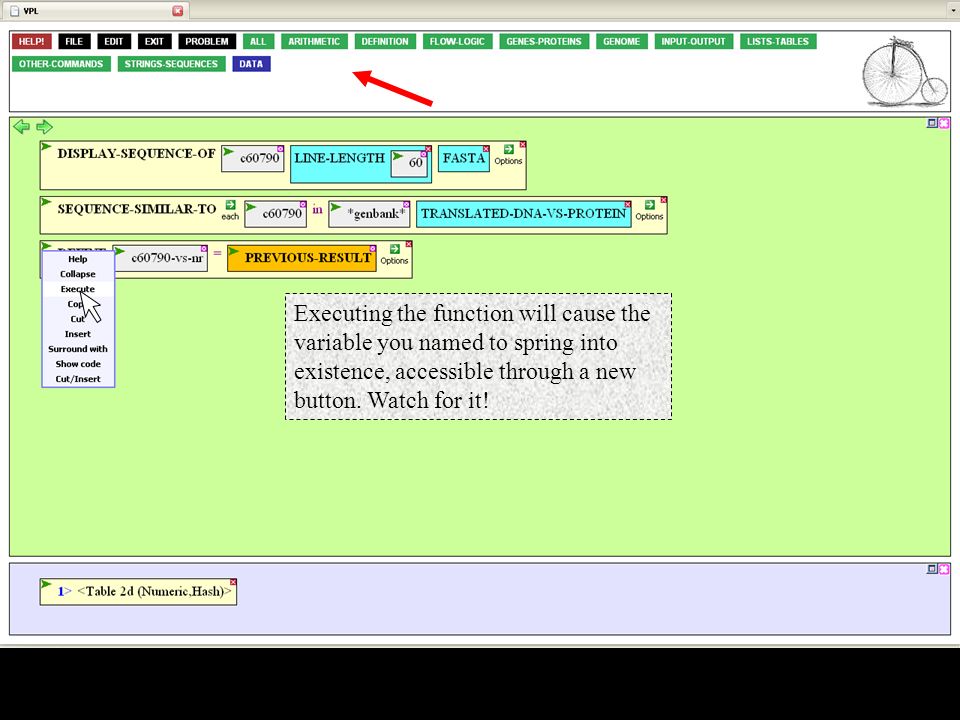Click the purple clear box on c60790-vs-nr
Screen dimensions: 960x720
pyautogui.click(x=204, y=249)
